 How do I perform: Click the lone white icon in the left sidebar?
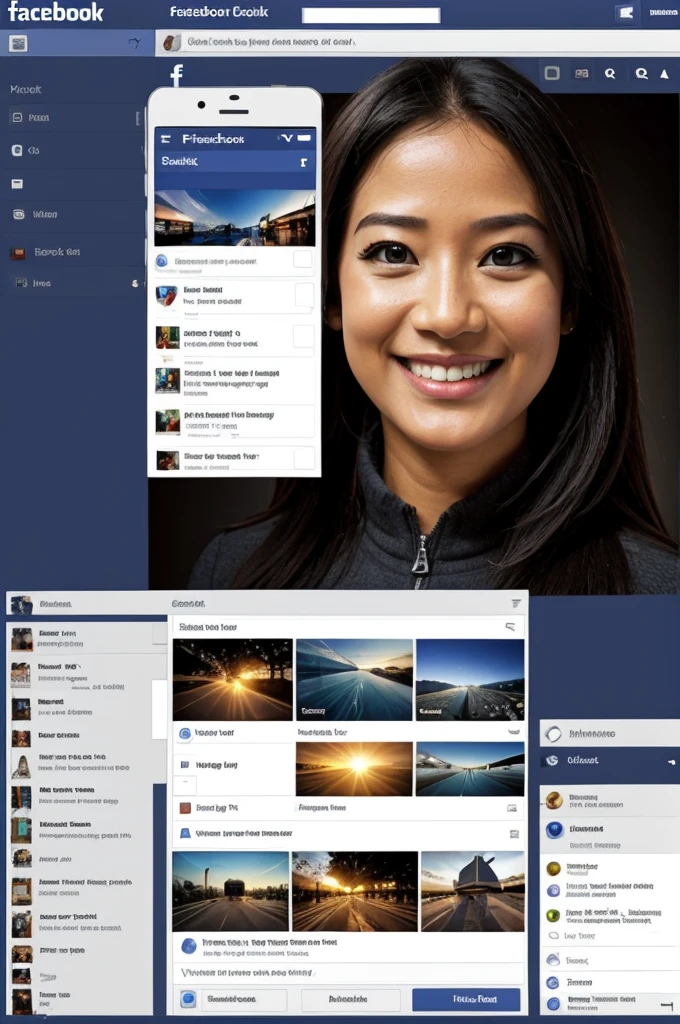tap(17, 184)
